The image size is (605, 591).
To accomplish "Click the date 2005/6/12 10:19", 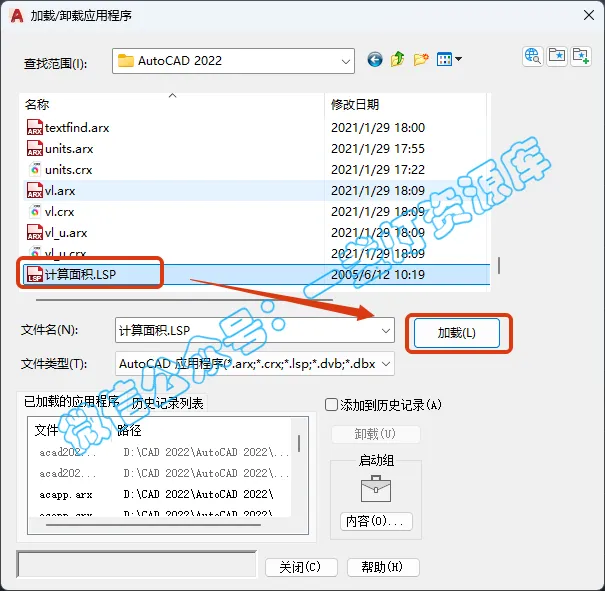I will [x=378, y=275].
